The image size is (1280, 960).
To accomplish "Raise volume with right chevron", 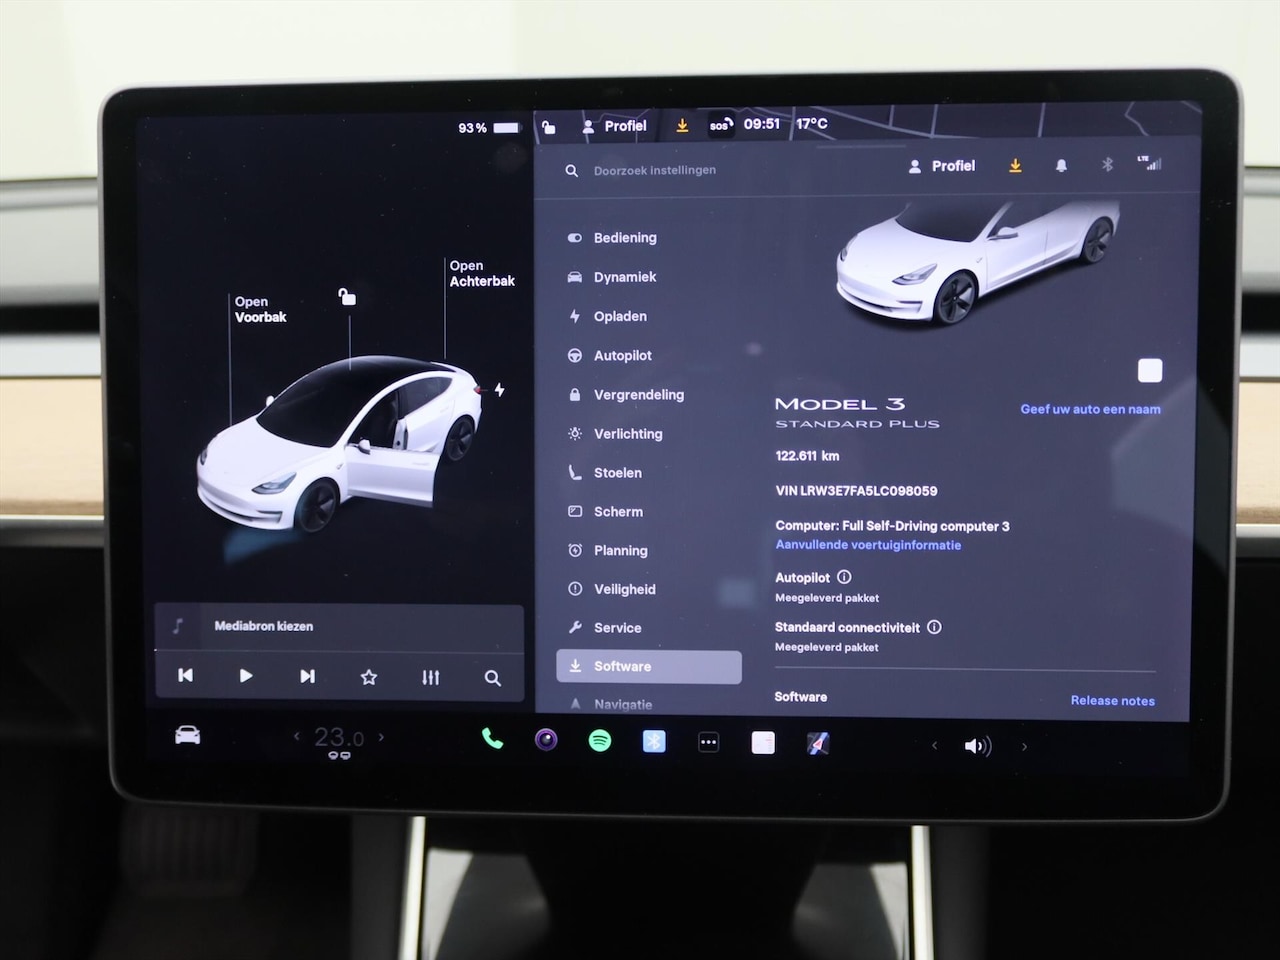I will (1024, 746).
